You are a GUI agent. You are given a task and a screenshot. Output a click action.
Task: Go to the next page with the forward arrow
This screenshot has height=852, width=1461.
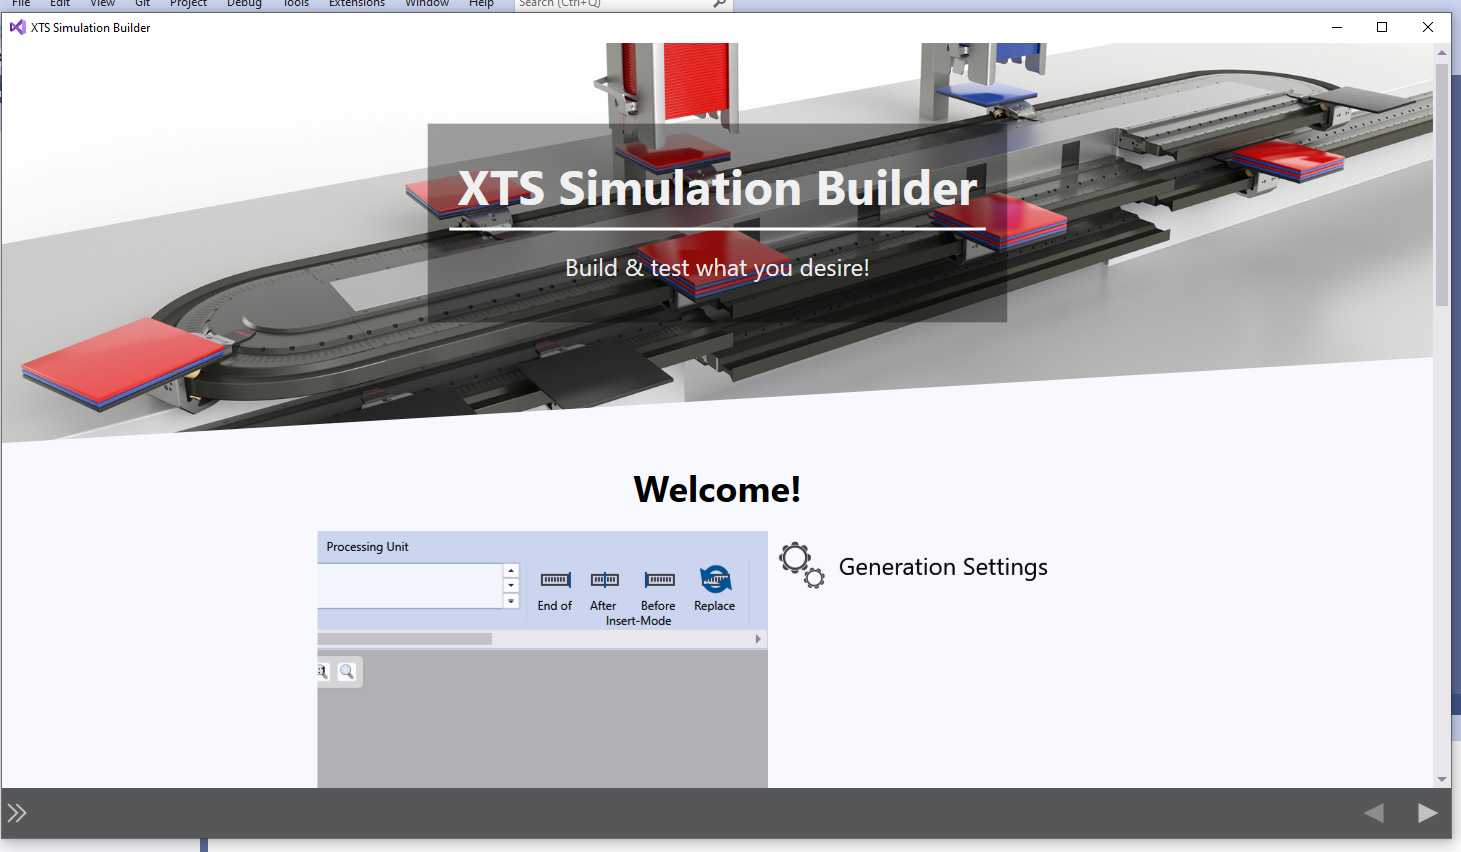coord(1428,813)
